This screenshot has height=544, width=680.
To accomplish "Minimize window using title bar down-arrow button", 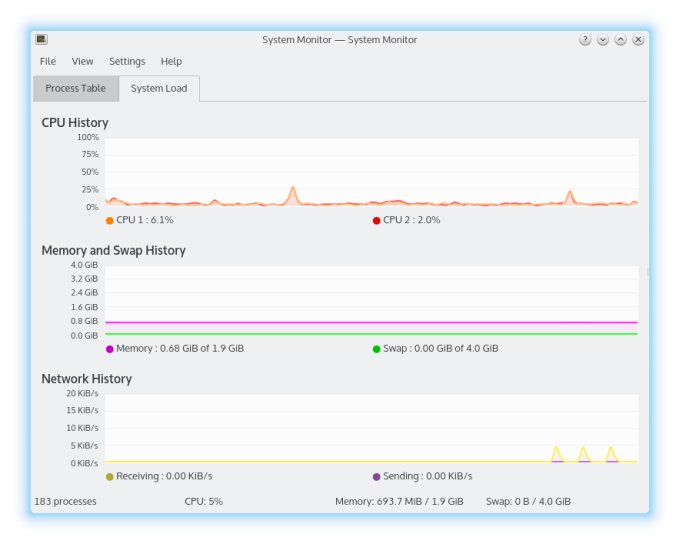I will (602, 40).
